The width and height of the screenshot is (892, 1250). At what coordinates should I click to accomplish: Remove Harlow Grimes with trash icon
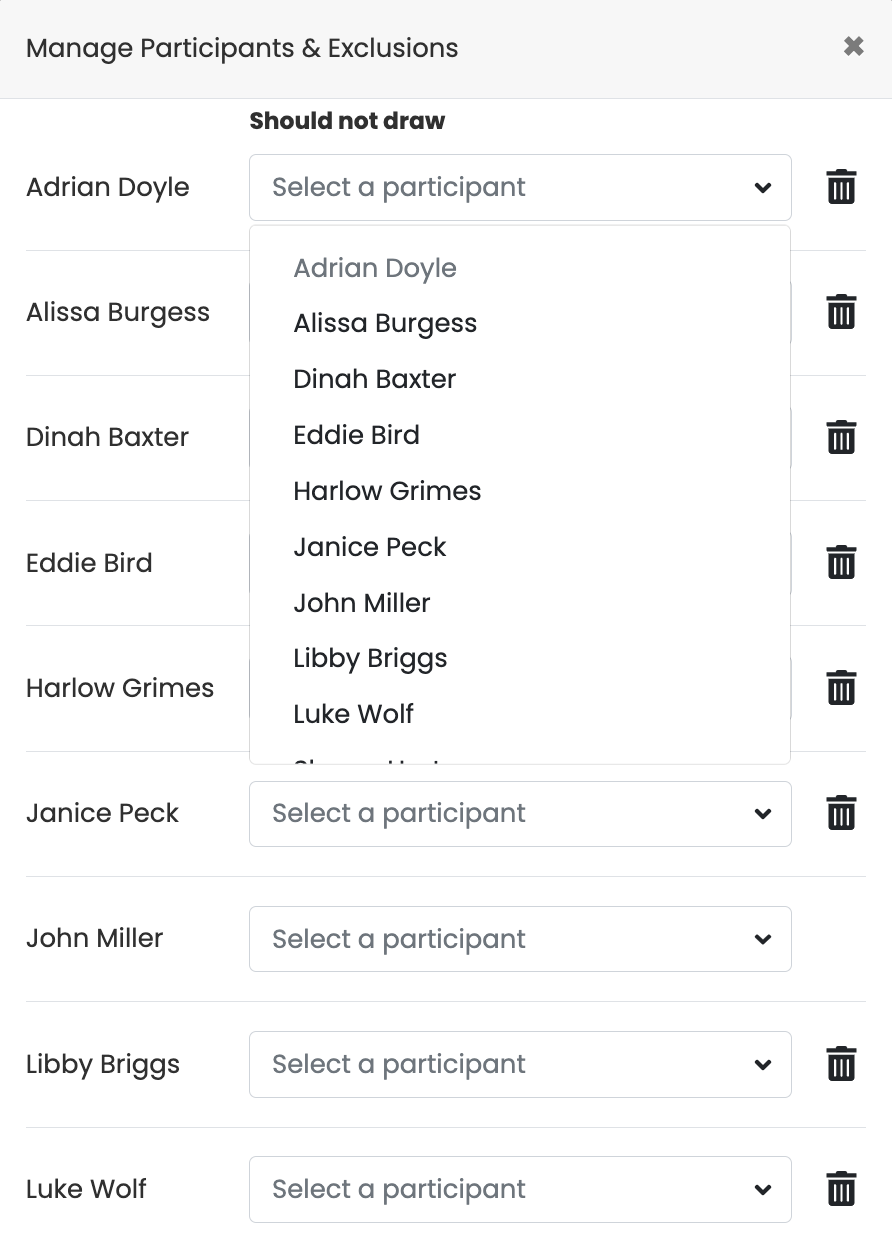pos(841,688)
